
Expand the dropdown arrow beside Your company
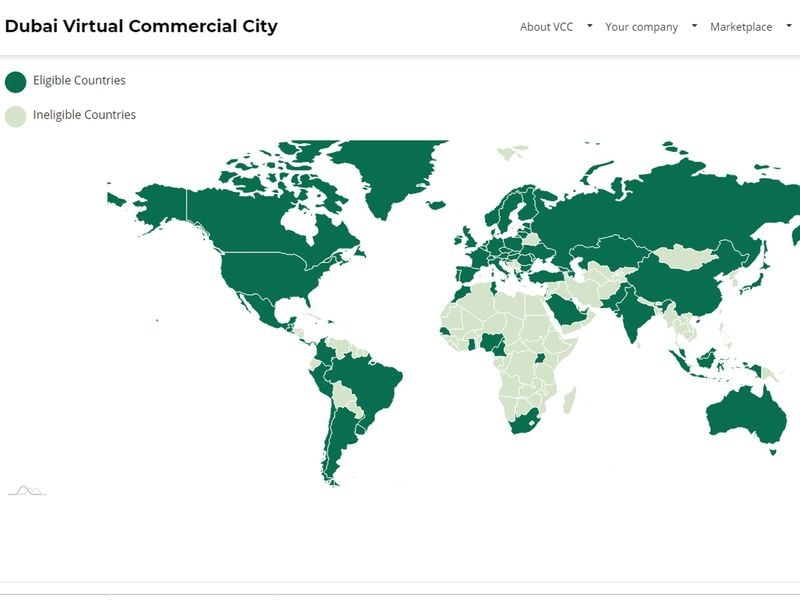pos(694,26)
